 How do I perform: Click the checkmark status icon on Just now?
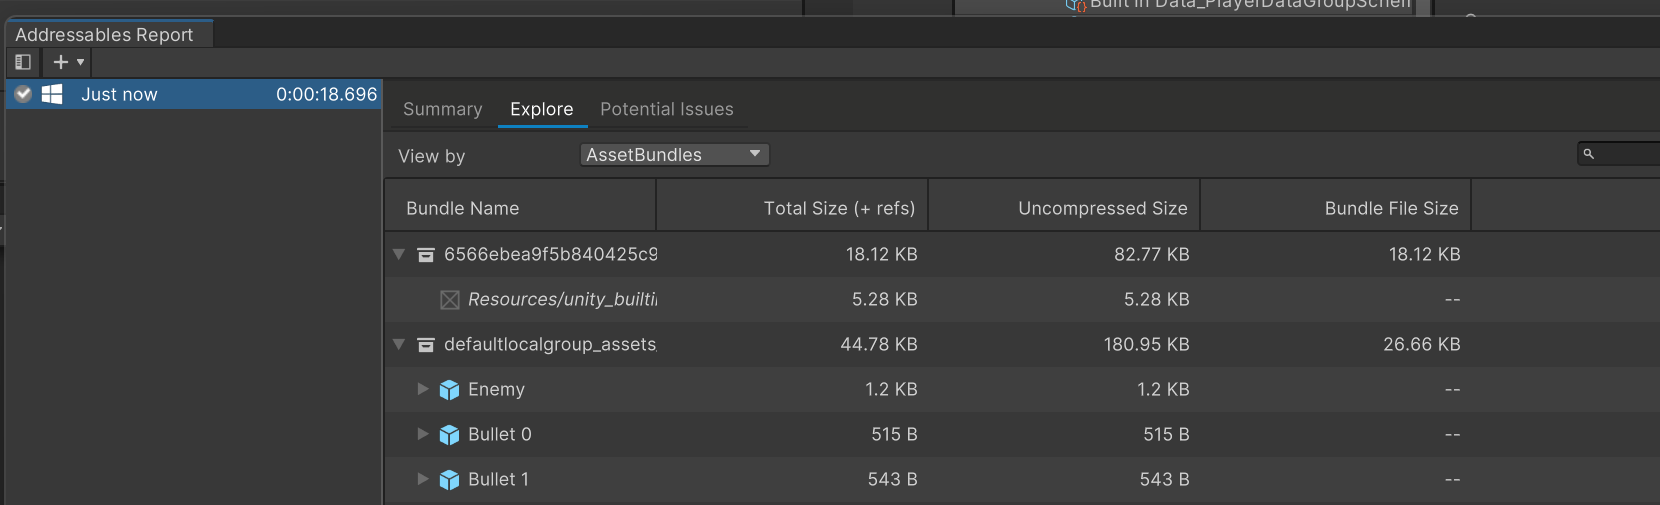click(x=23, y=94)
